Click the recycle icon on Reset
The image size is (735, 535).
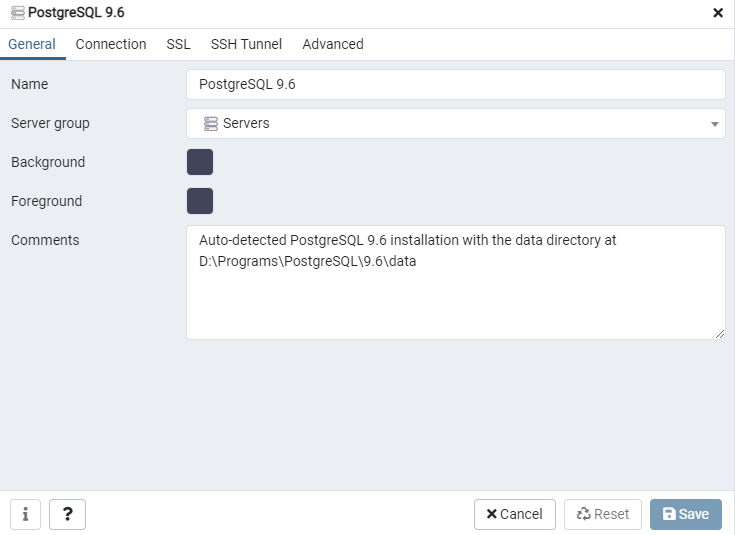pyautogui.click(x=584, y=514)
